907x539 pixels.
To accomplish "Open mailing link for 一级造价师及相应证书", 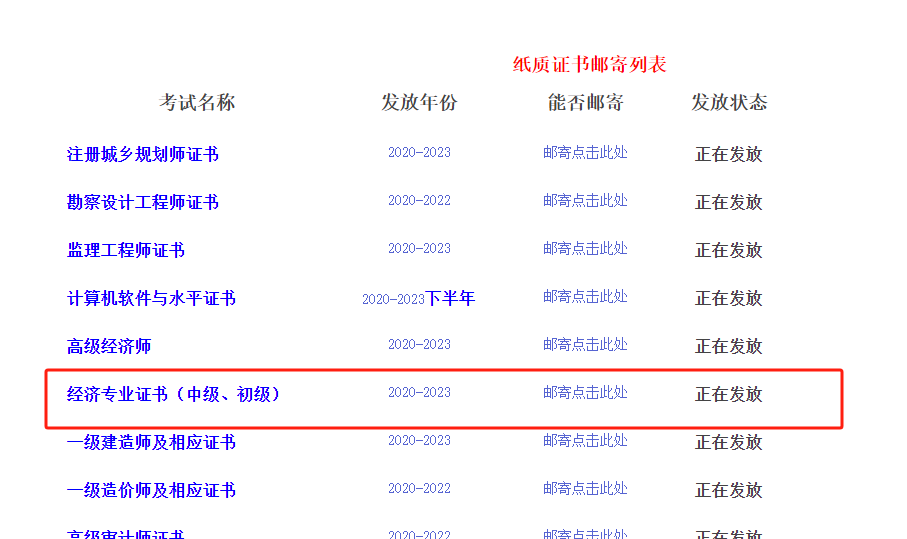I will [x=585, y=489].
